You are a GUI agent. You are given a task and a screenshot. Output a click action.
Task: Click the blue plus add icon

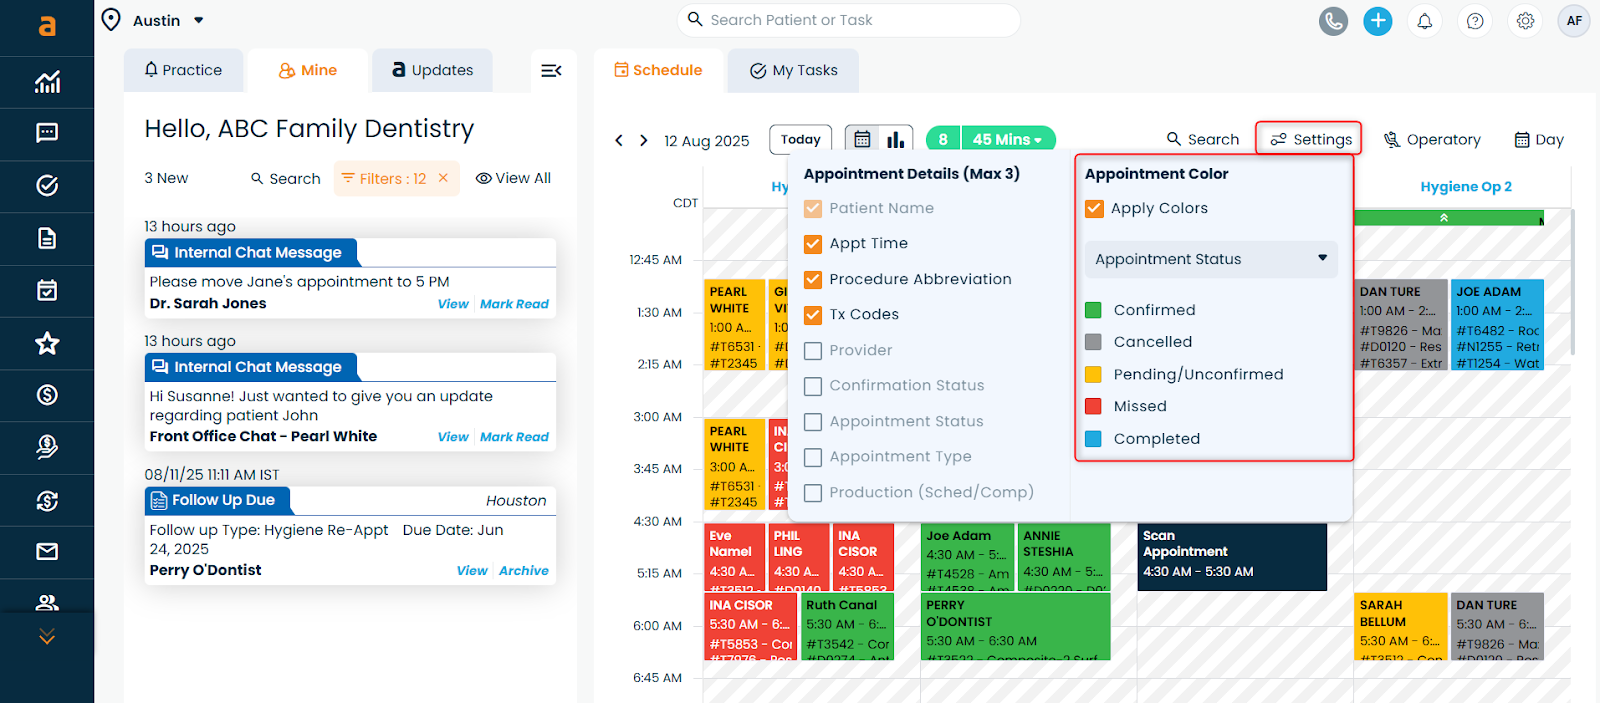click(1378, 21)
